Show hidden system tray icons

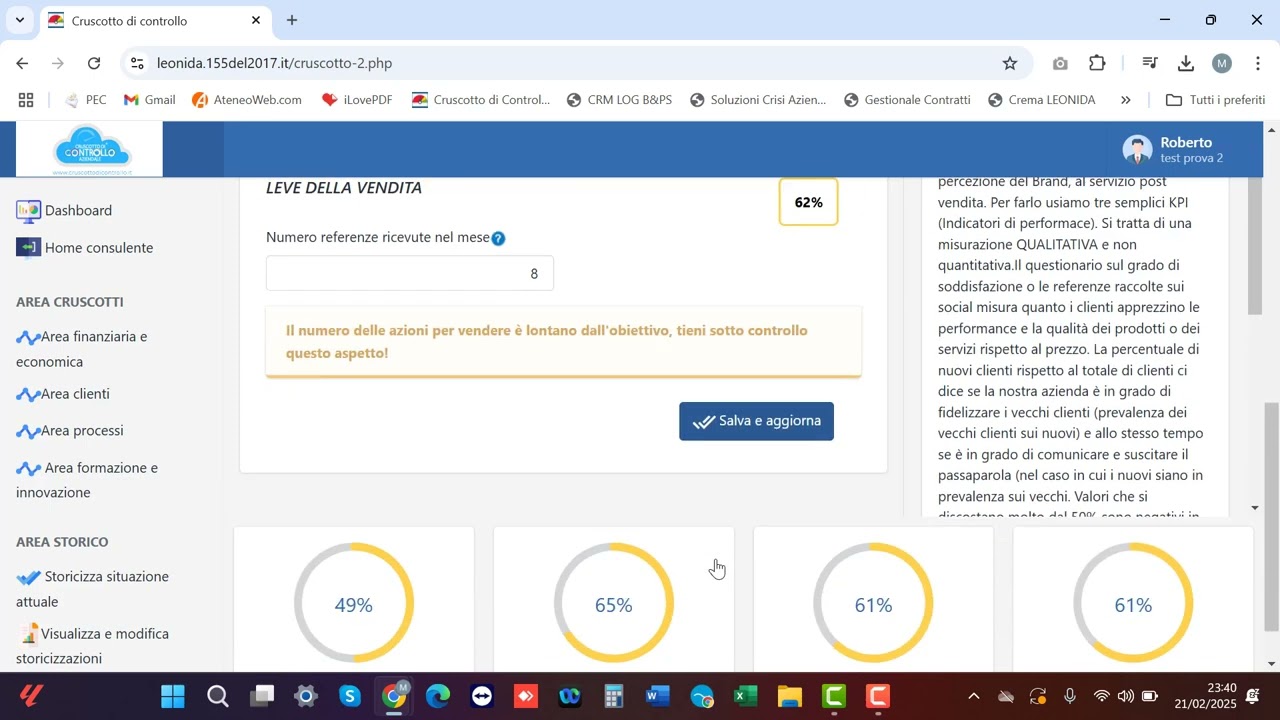click(x=973, y=696)
